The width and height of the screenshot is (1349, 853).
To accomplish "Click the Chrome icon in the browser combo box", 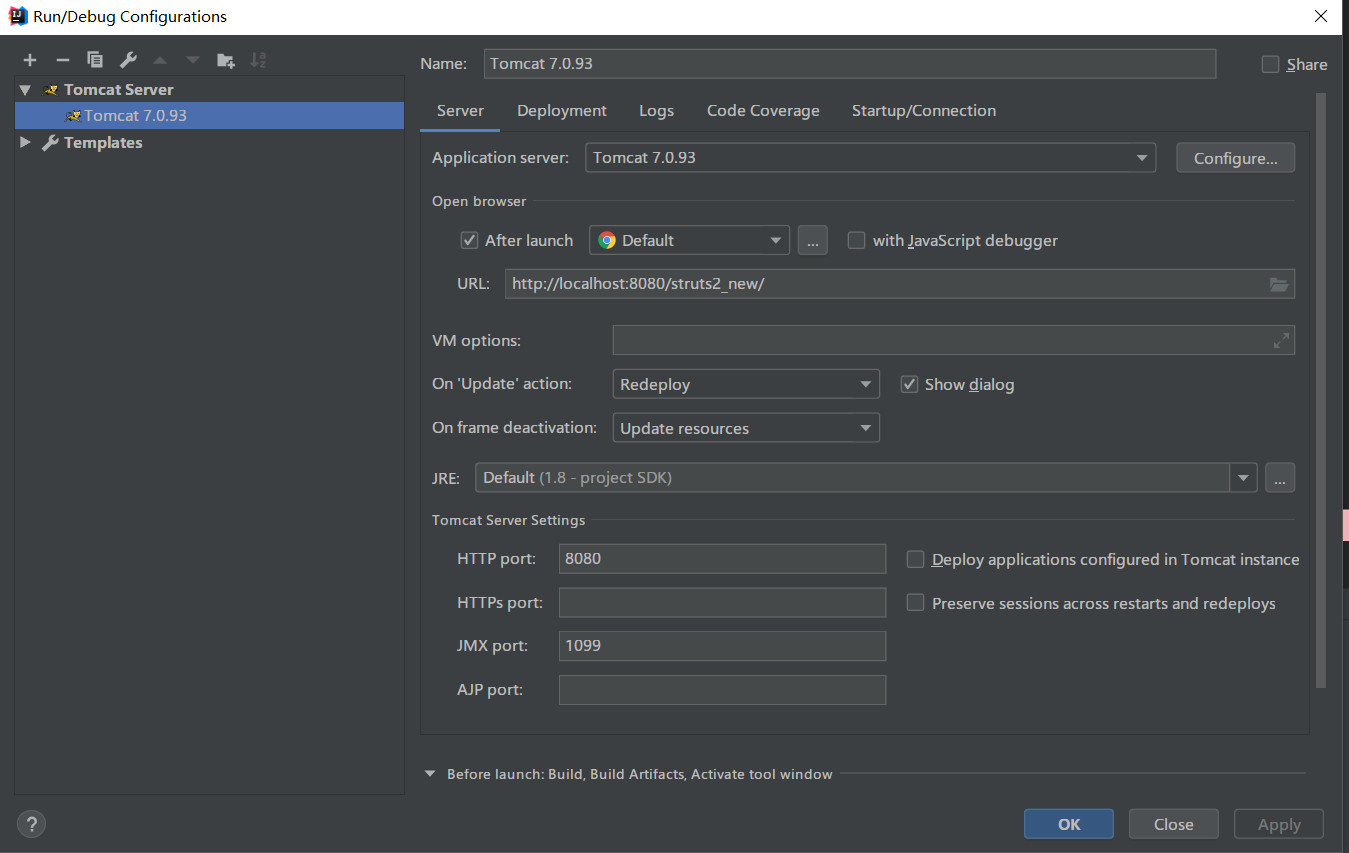I will coord(607,240).
